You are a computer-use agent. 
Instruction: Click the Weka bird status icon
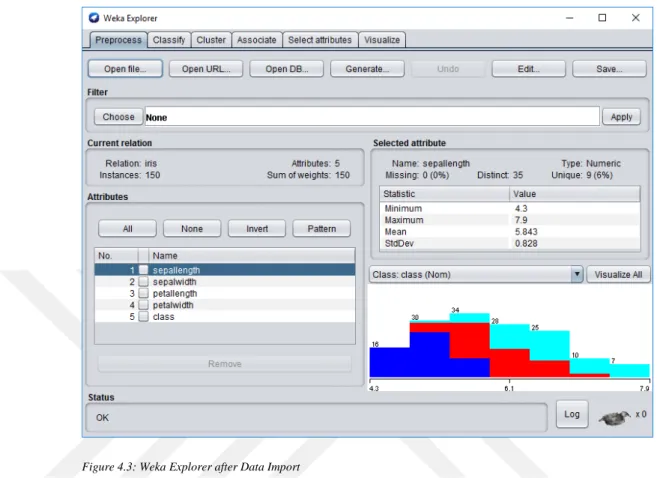pyautogui.click(x=614, y=417)
